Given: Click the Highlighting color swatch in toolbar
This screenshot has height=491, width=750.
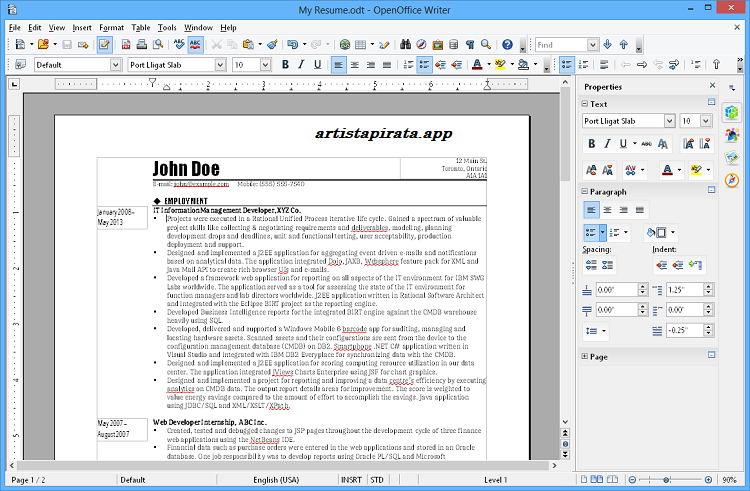Looking at the screenshot, I should [500, 65].
